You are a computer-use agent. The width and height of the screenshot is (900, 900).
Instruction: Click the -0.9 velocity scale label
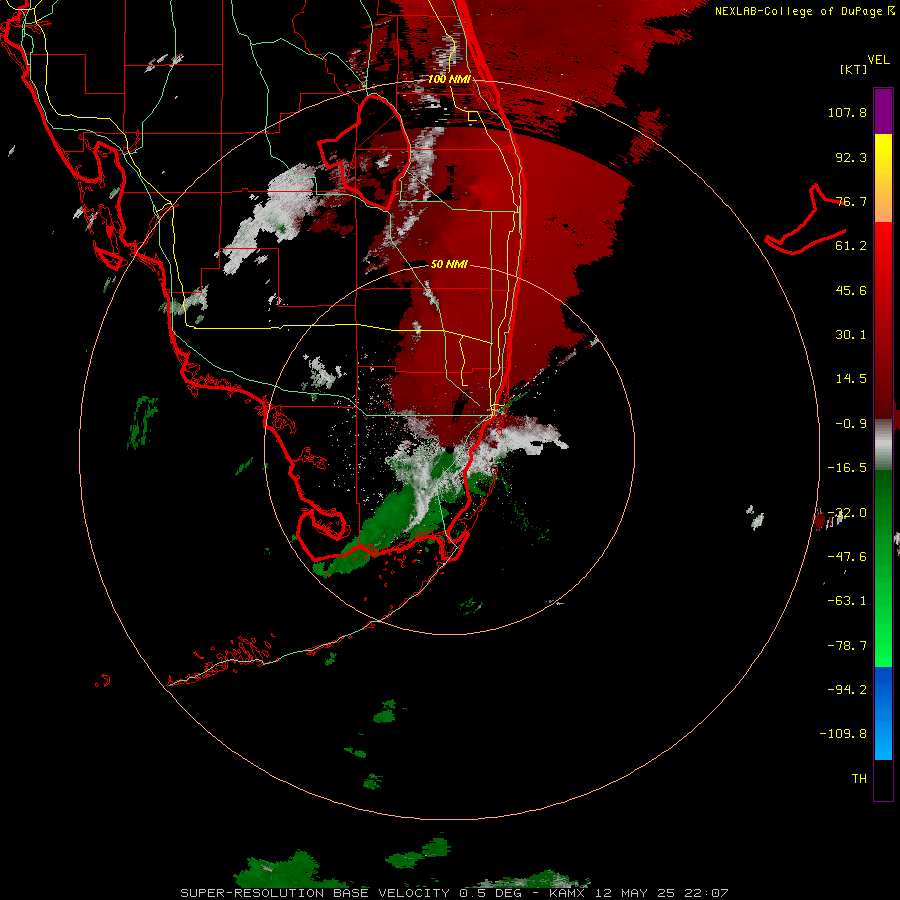coord(851,424)
